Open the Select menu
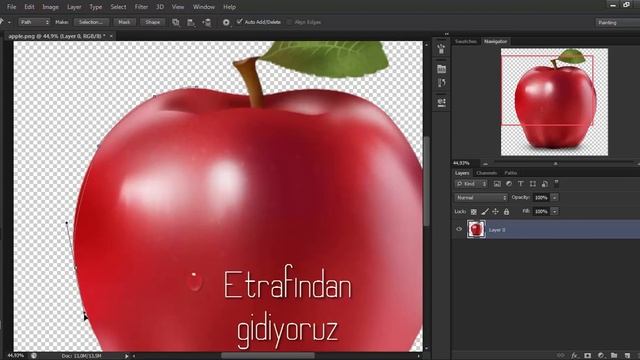The image size is (640, 360). (118, 7)
